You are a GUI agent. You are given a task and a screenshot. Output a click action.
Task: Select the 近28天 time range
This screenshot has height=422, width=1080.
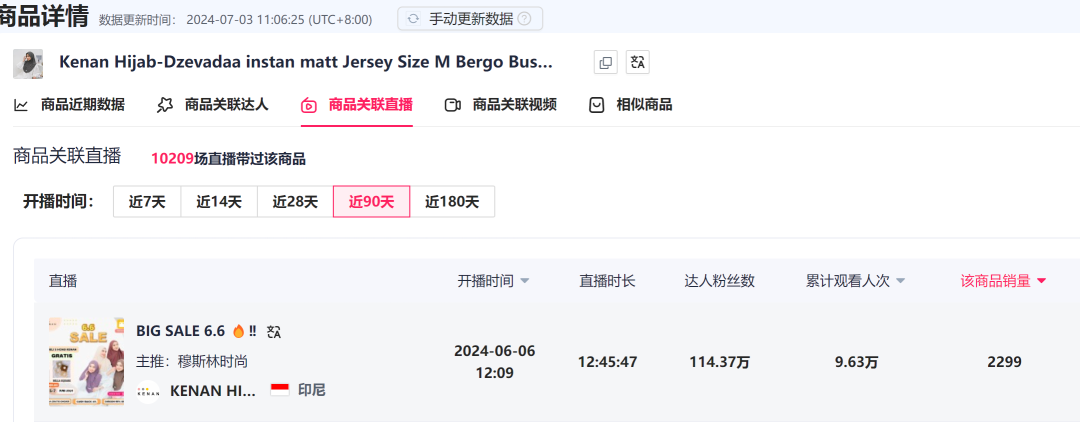tap(295, 202)
